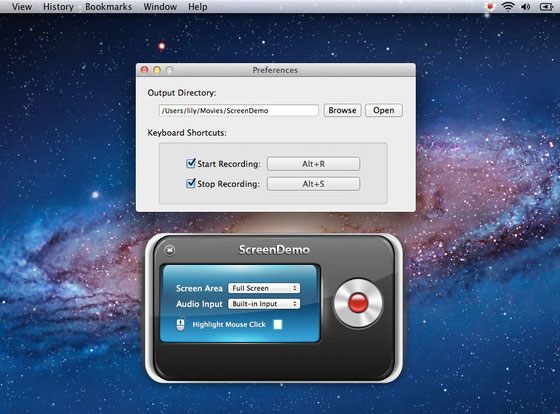Click the 'Keyboard Shortcuts:' label
The height and width of the screenshot is (414, 560).
click(187, 133)
